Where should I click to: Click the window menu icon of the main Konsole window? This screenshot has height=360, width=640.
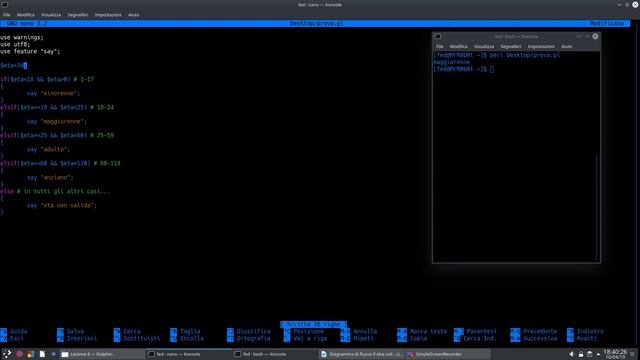4,4
